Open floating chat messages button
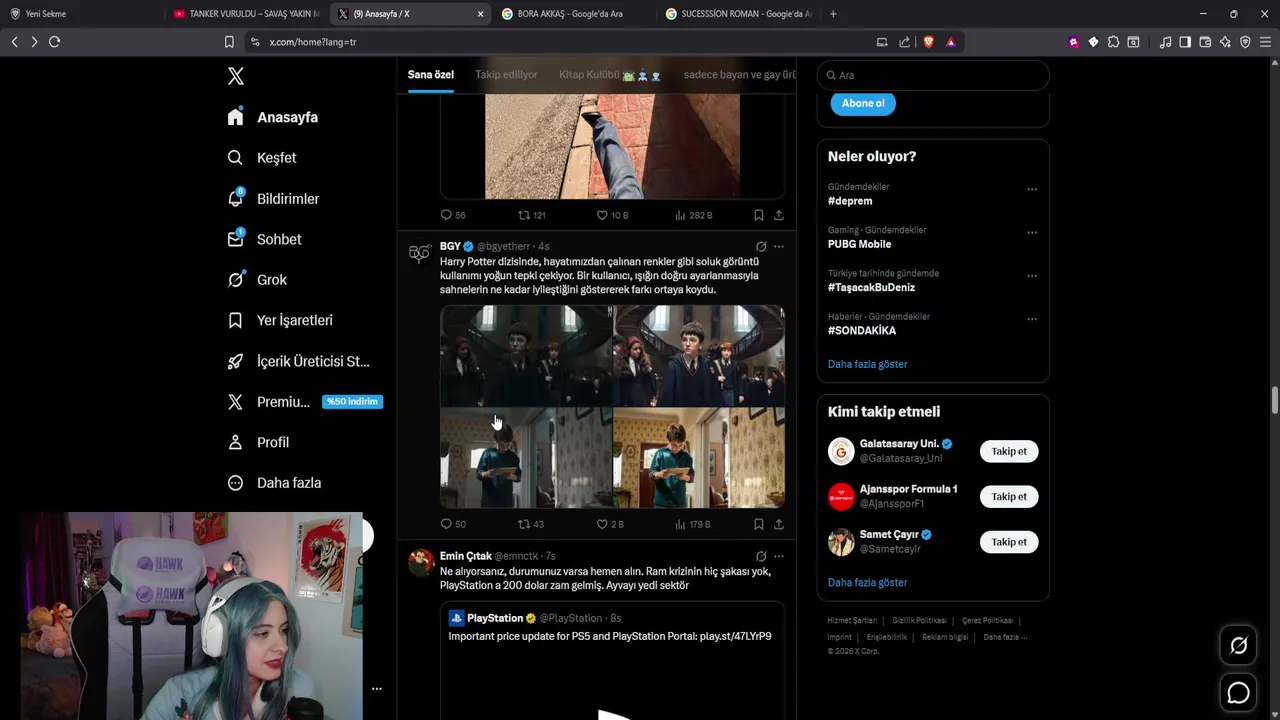The image size is (1280, 720). pyautogui.click(x=1238, y=692)
